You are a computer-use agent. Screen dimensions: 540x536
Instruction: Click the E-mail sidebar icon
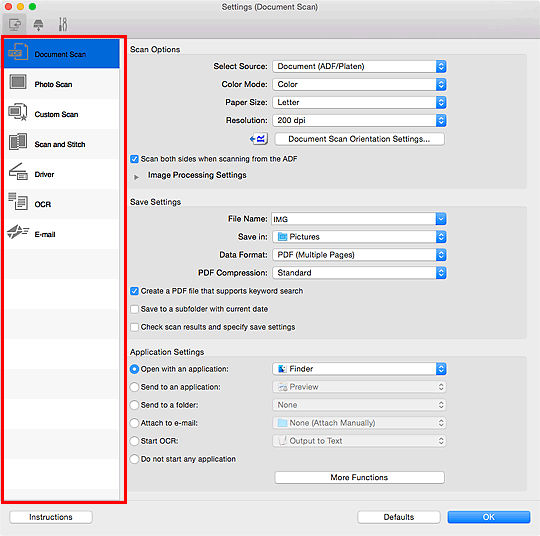[x=18, y=232]
